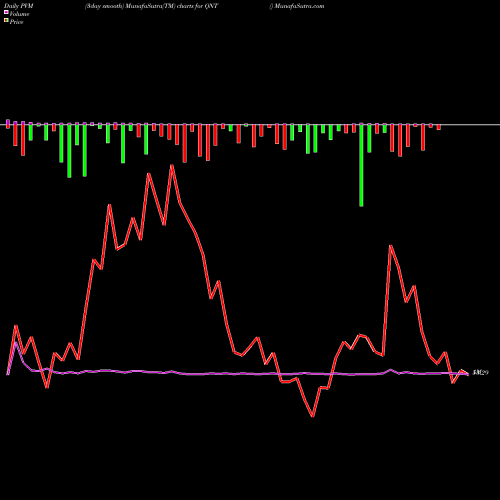Click the red-green Price legend swatch

coord(6,21)
